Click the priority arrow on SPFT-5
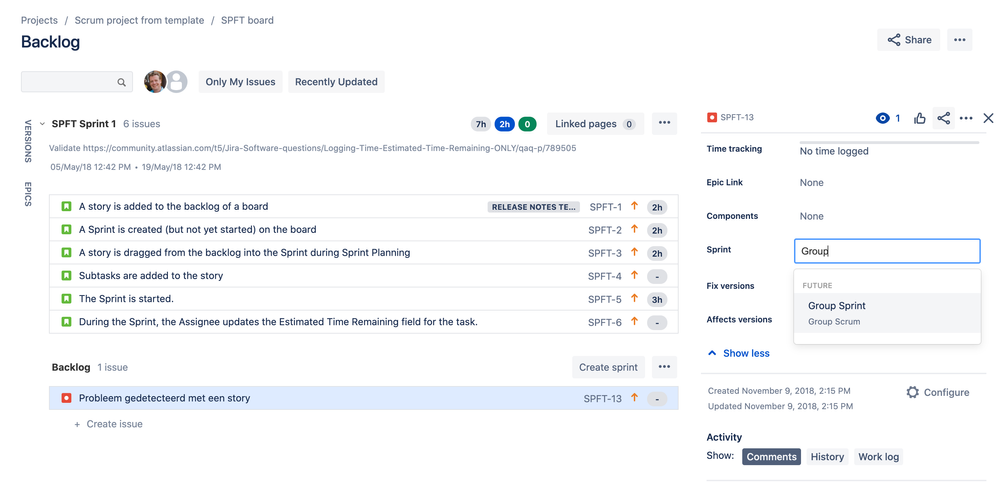999x486 pixels. pyautogui.click(x=634, y=299)
